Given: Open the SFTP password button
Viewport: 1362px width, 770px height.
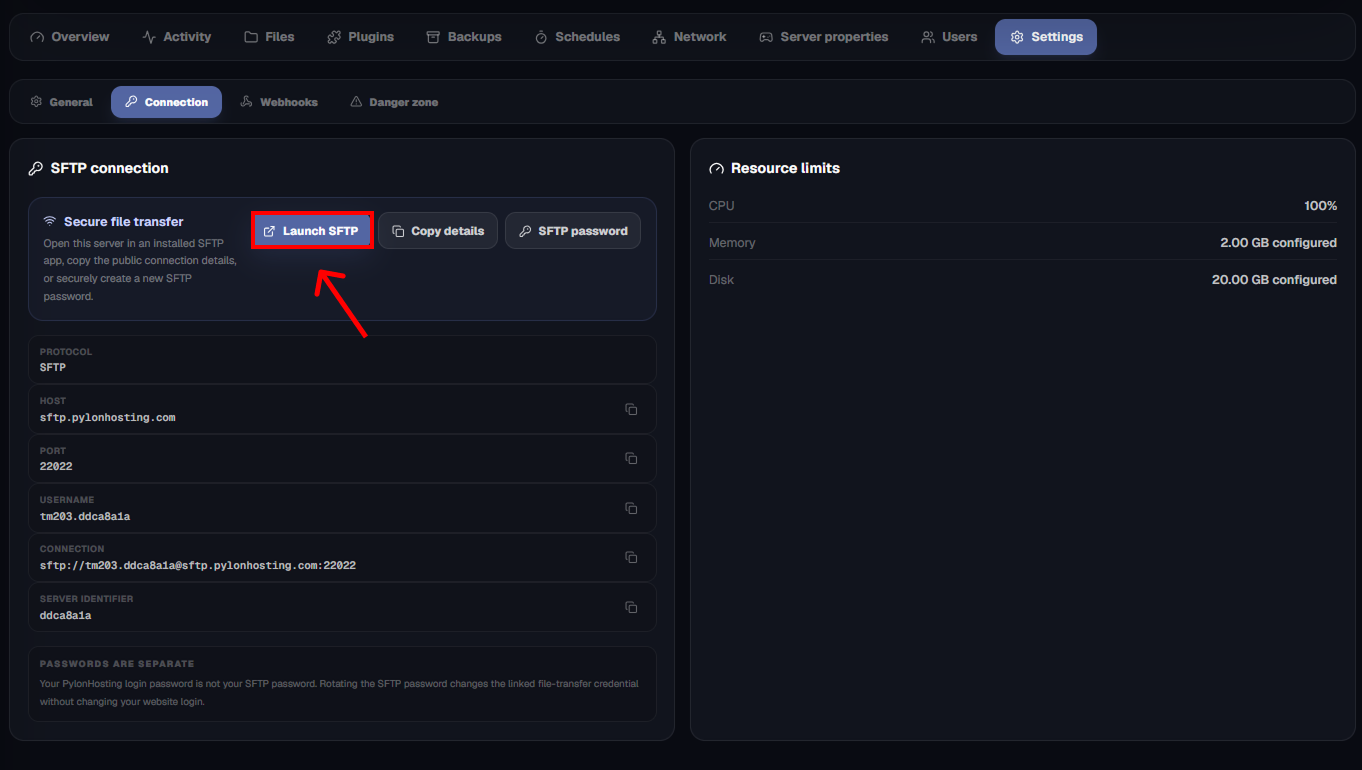Looking at the screenshot, I should tap(573, 231).
